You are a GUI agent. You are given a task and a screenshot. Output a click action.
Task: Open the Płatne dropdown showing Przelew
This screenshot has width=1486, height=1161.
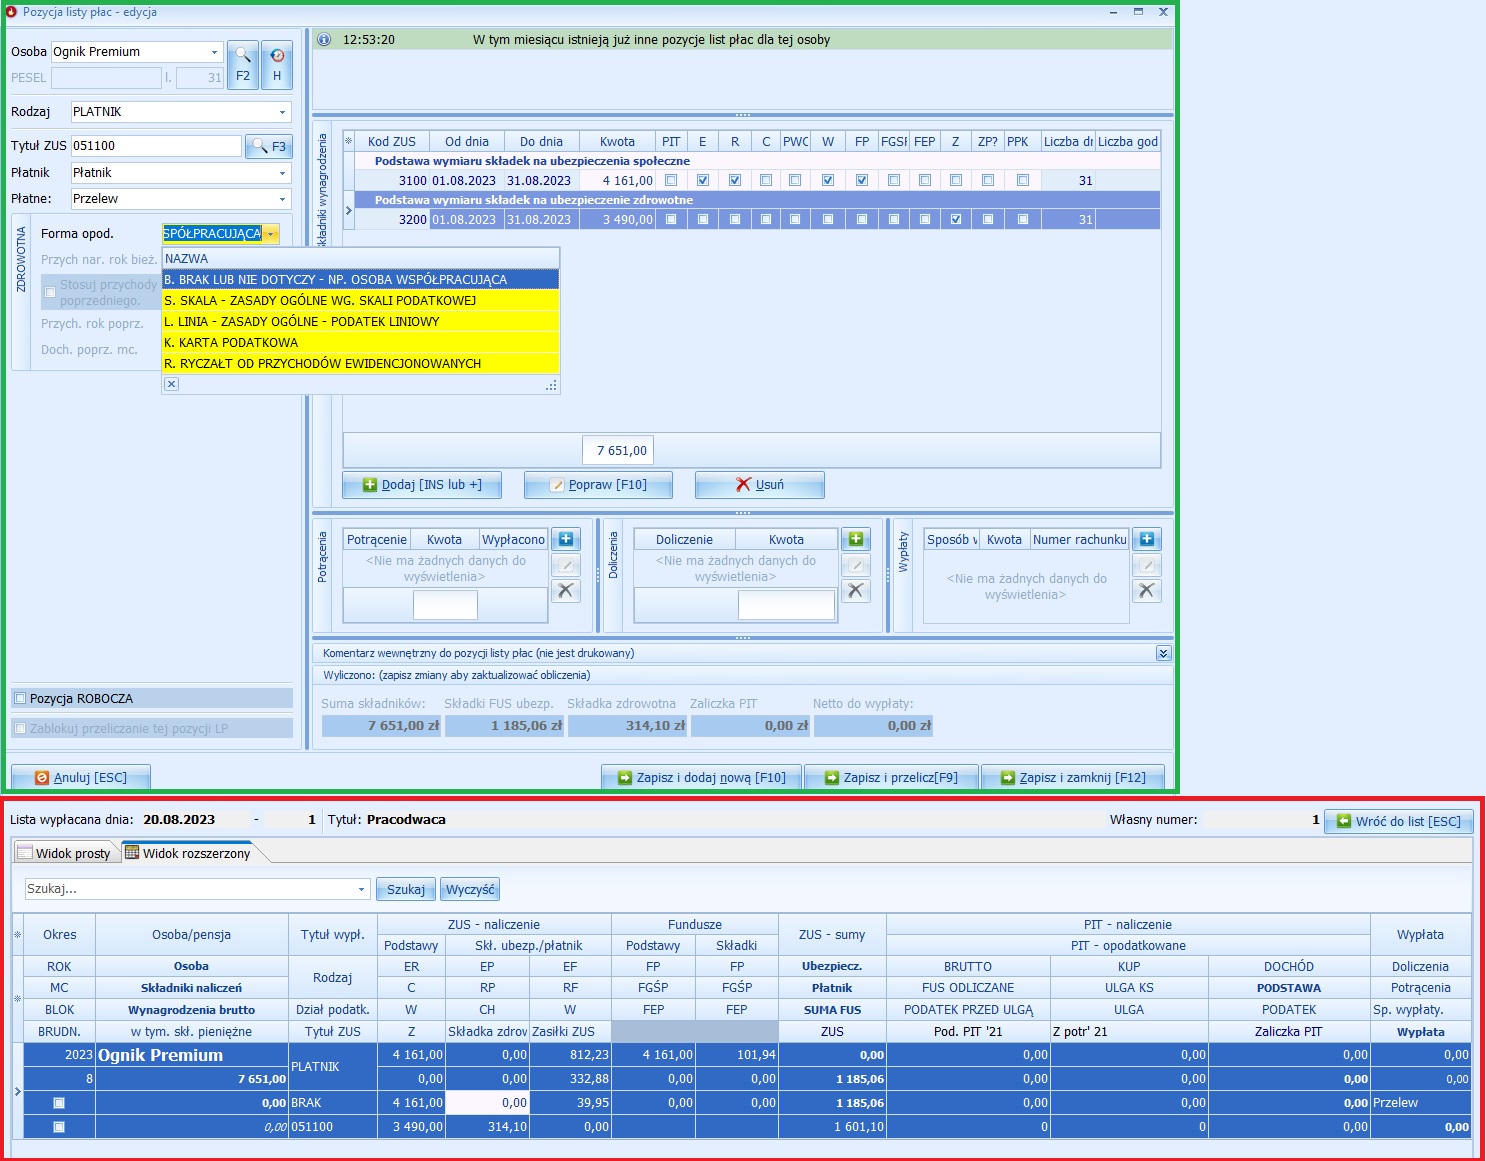point(282,199)
